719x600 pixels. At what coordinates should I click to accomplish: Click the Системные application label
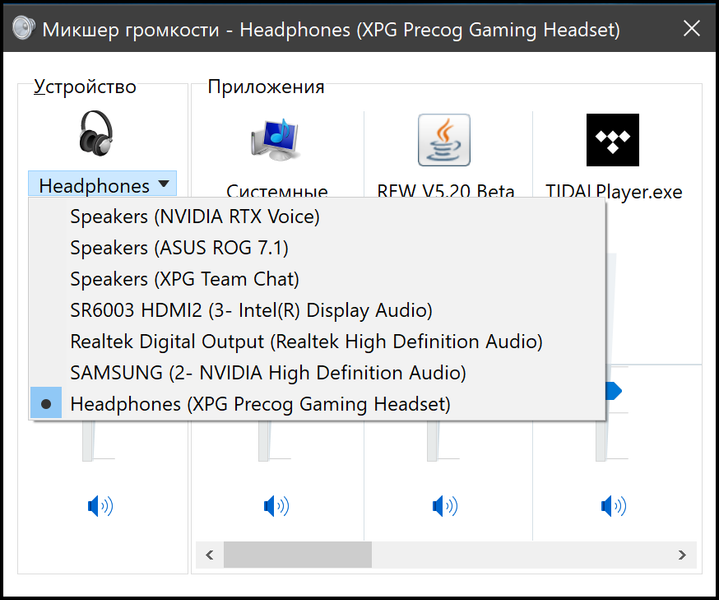coord(277,191)
